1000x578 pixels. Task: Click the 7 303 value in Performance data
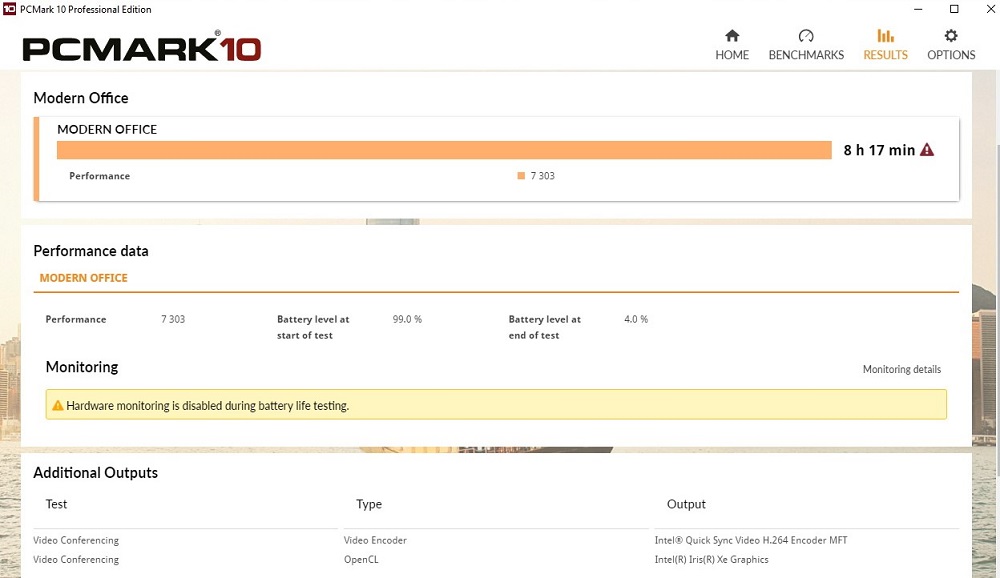[173, 319]
